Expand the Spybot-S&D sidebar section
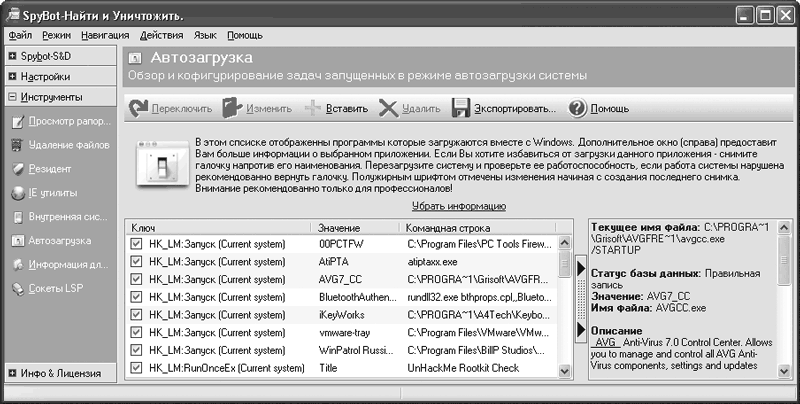 (x=13, y=56)
